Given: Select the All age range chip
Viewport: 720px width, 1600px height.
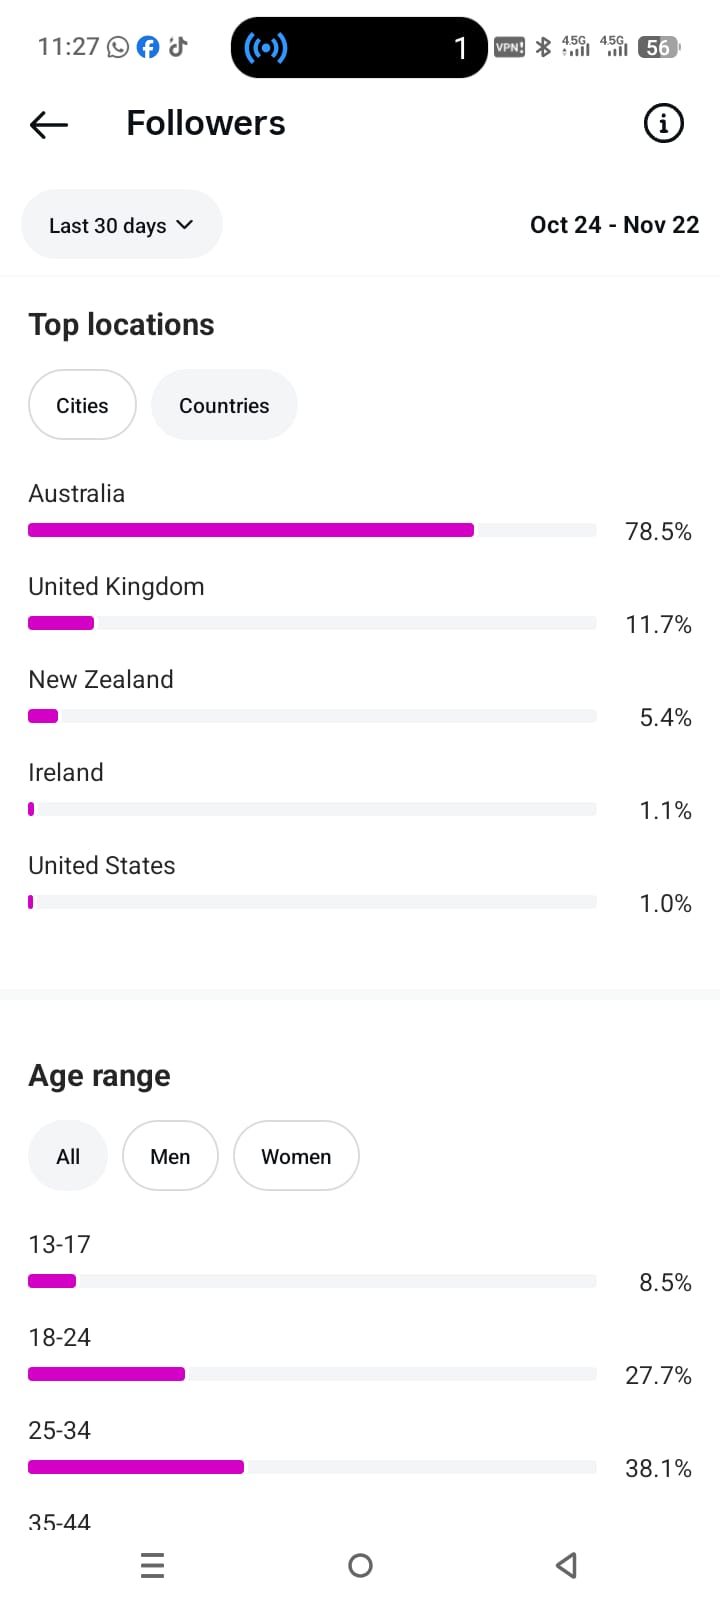Looking at the screenshot, I should point(68,1156).
